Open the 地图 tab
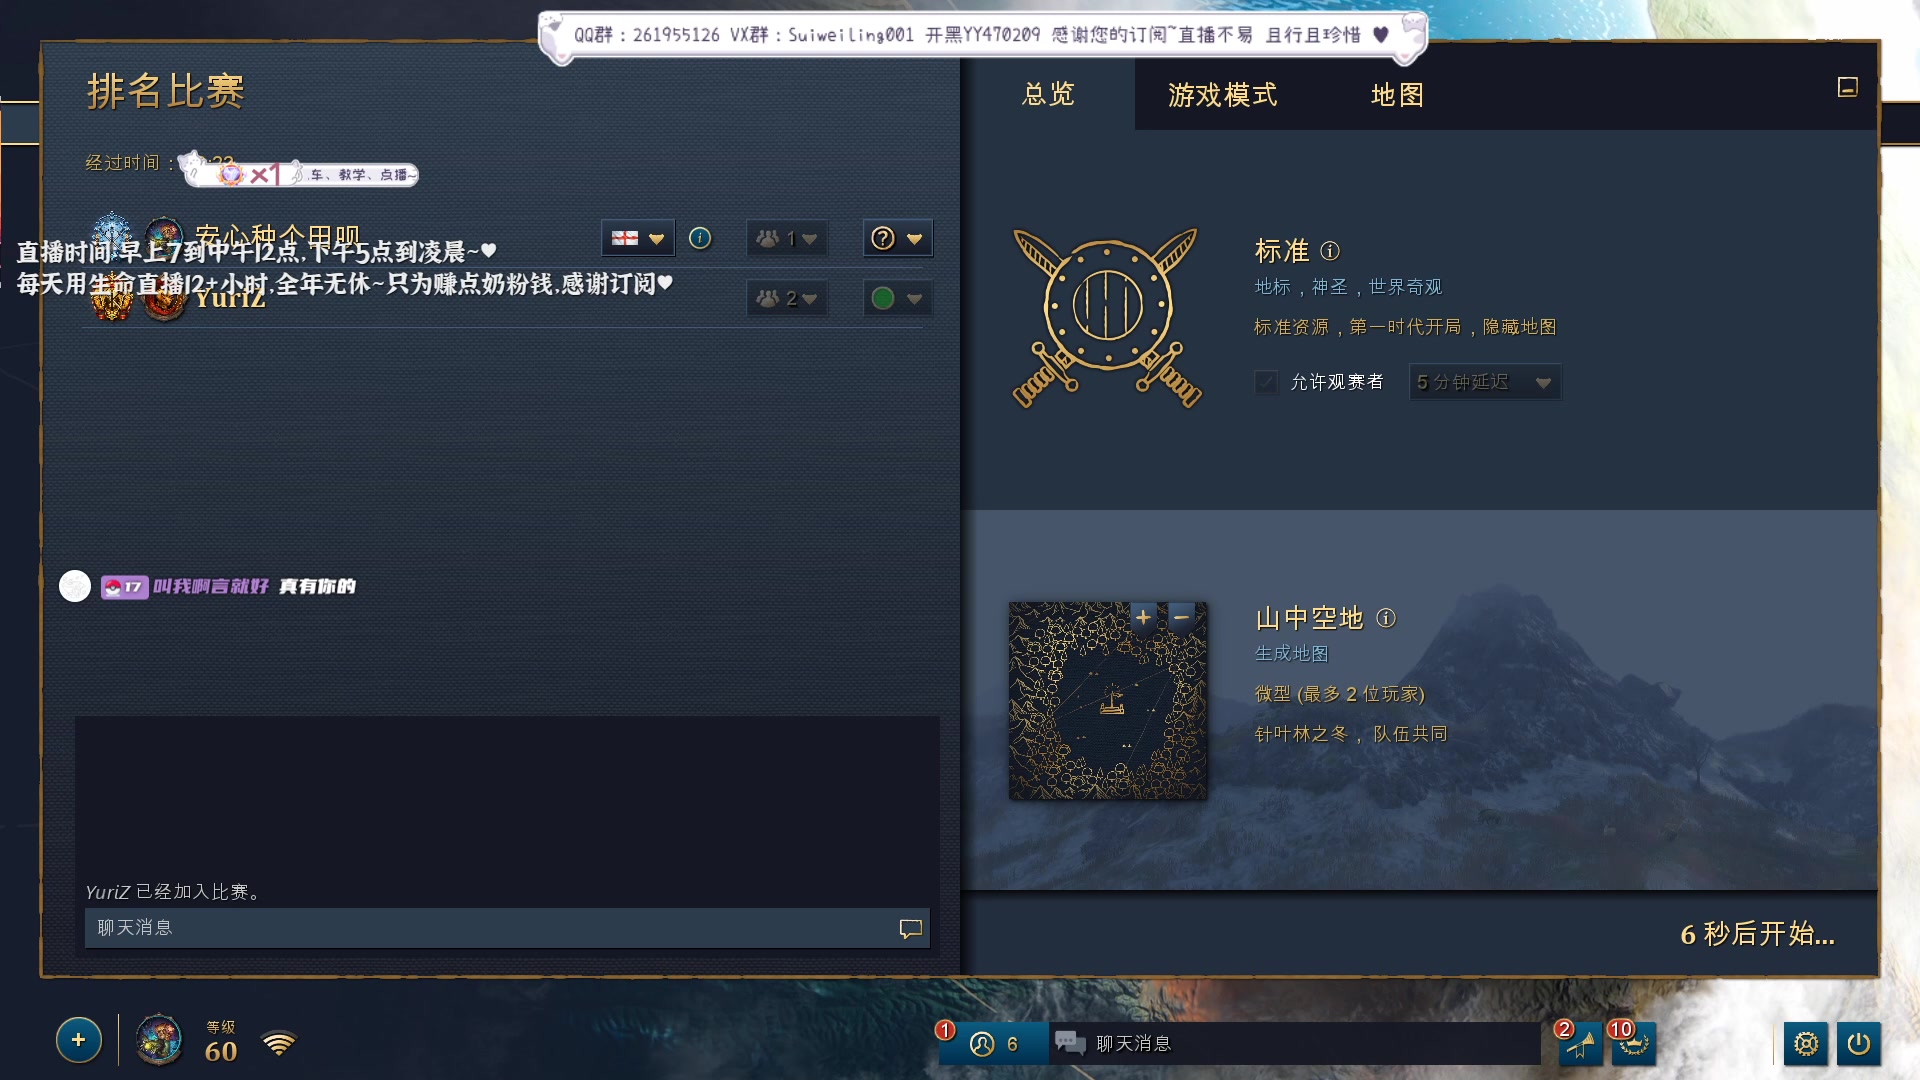 (1396, 95)
